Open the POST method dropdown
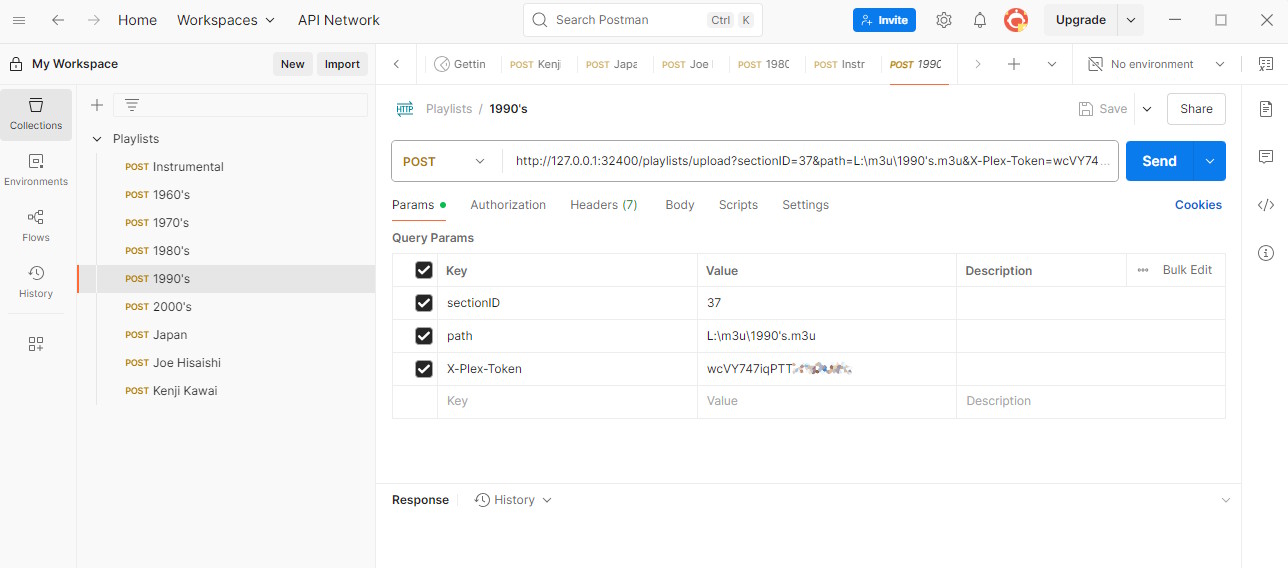Image resolution: width=1288 pixels, height=568 pixels. pos(445,161)
